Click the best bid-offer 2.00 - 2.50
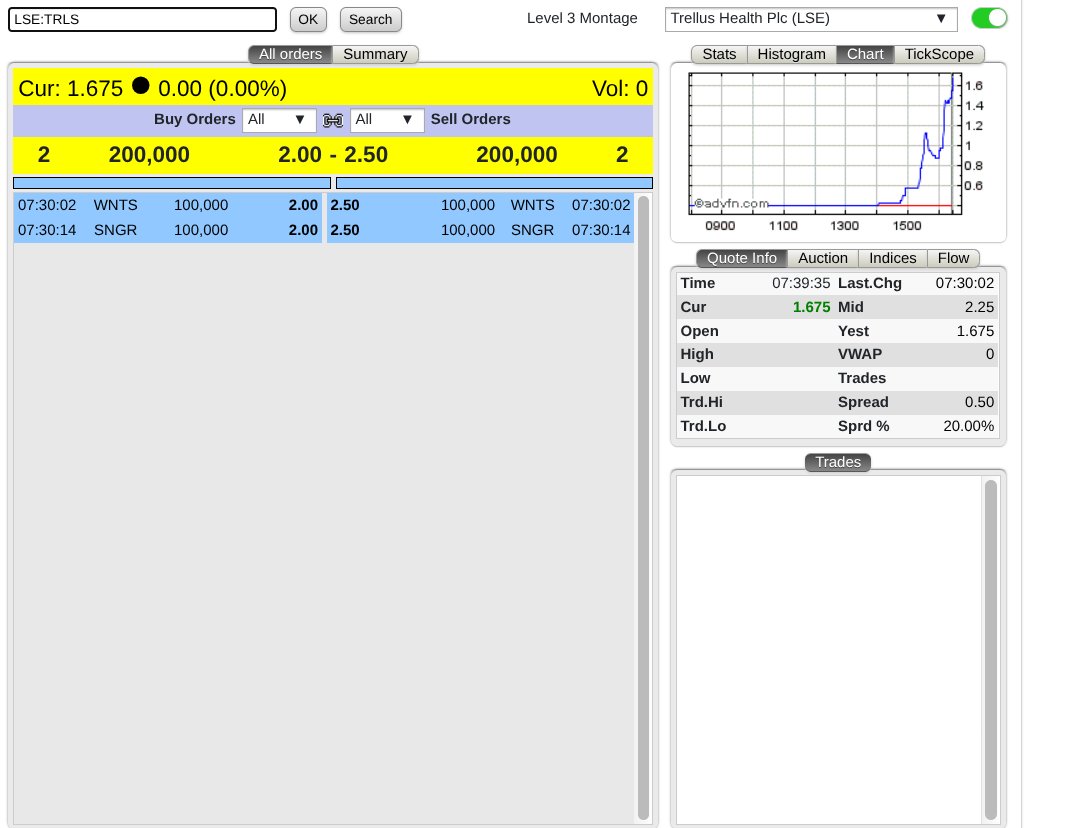Image resolution: width=1080 pixels, height=828 pixels. click(x=333, y=155)
